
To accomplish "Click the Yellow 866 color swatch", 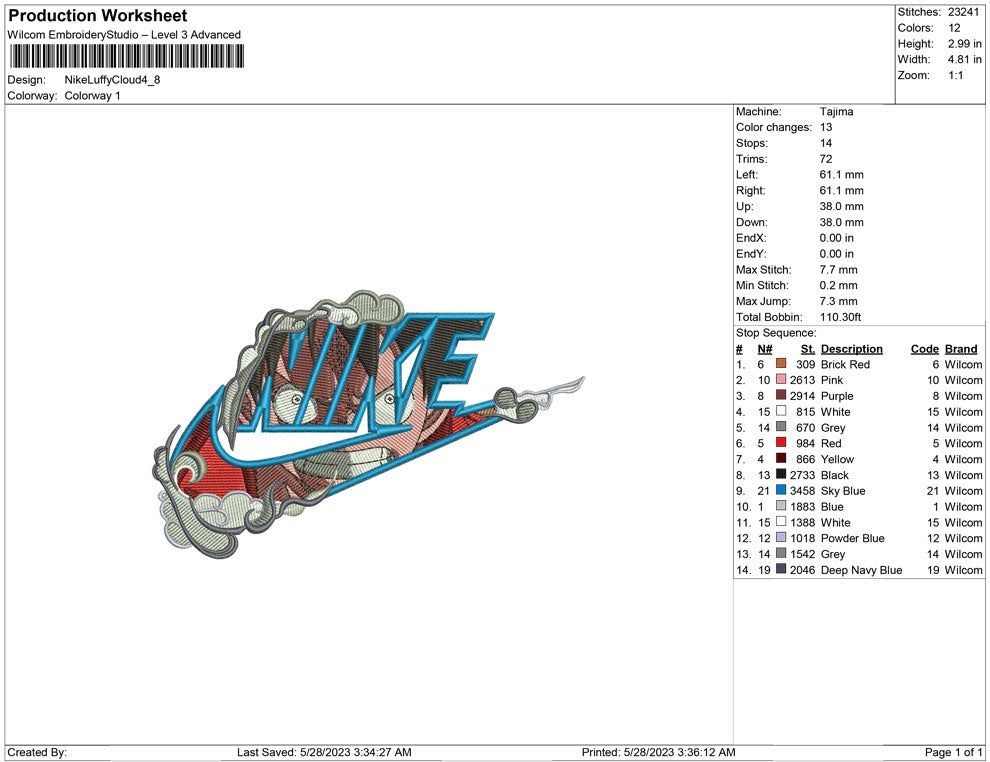I will (781, 458).
